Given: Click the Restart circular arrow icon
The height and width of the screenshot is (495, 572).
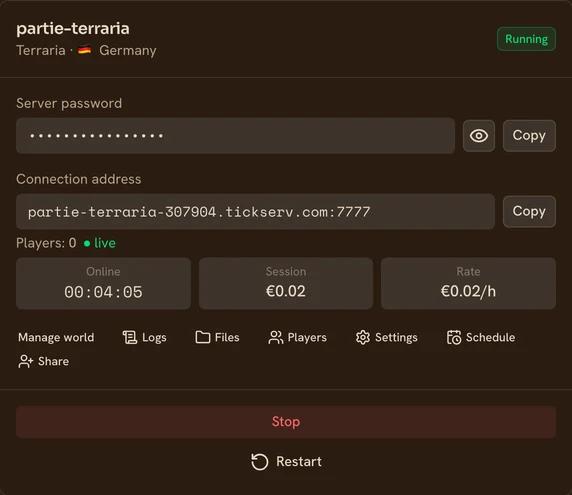Looking at the screenshot, I should tap(259, 461).
